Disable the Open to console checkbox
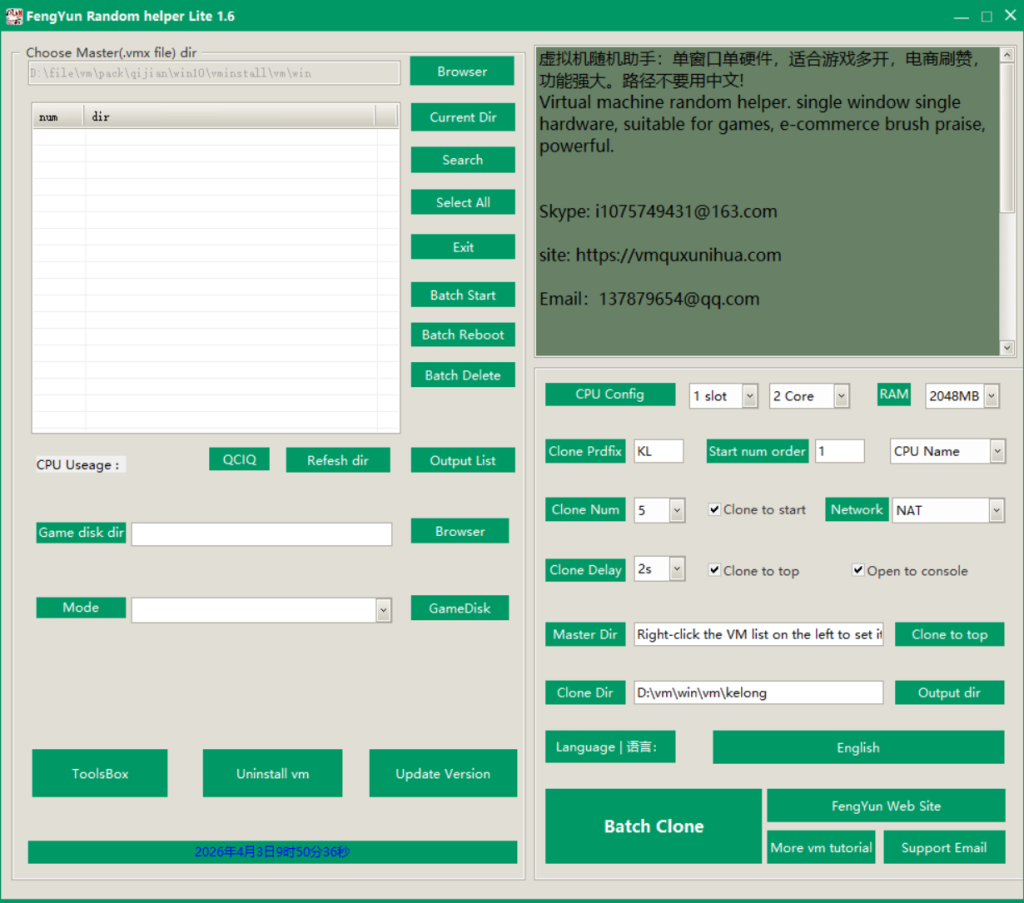 coord(858,570)
